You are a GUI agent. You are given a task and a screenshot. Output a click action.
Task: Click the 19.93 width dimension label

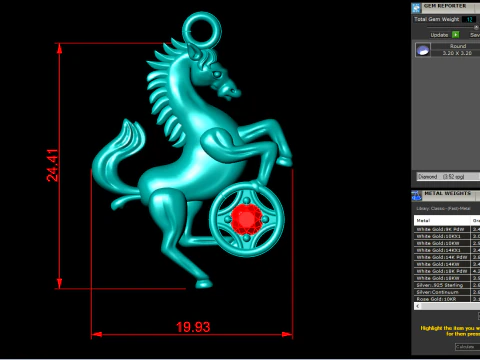[193, 327]
